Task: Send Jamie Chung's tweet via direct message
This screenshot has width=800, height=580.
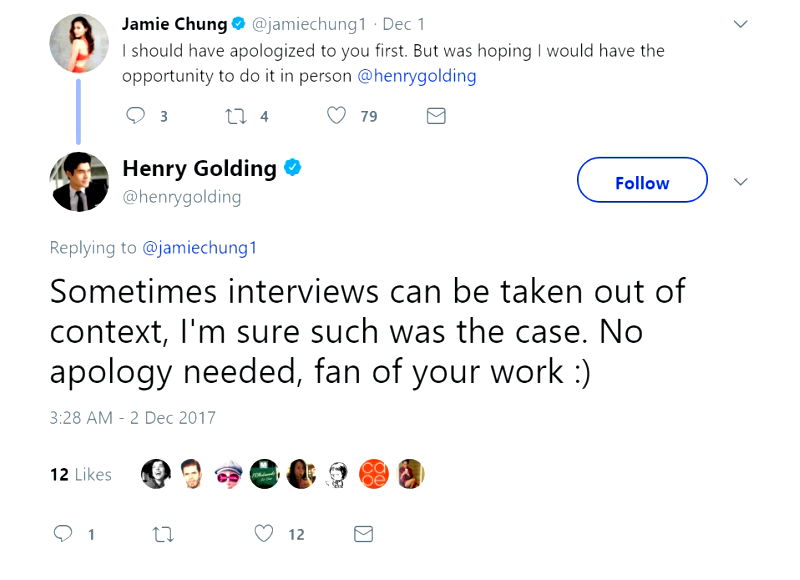Action: (x=435, y=116)
